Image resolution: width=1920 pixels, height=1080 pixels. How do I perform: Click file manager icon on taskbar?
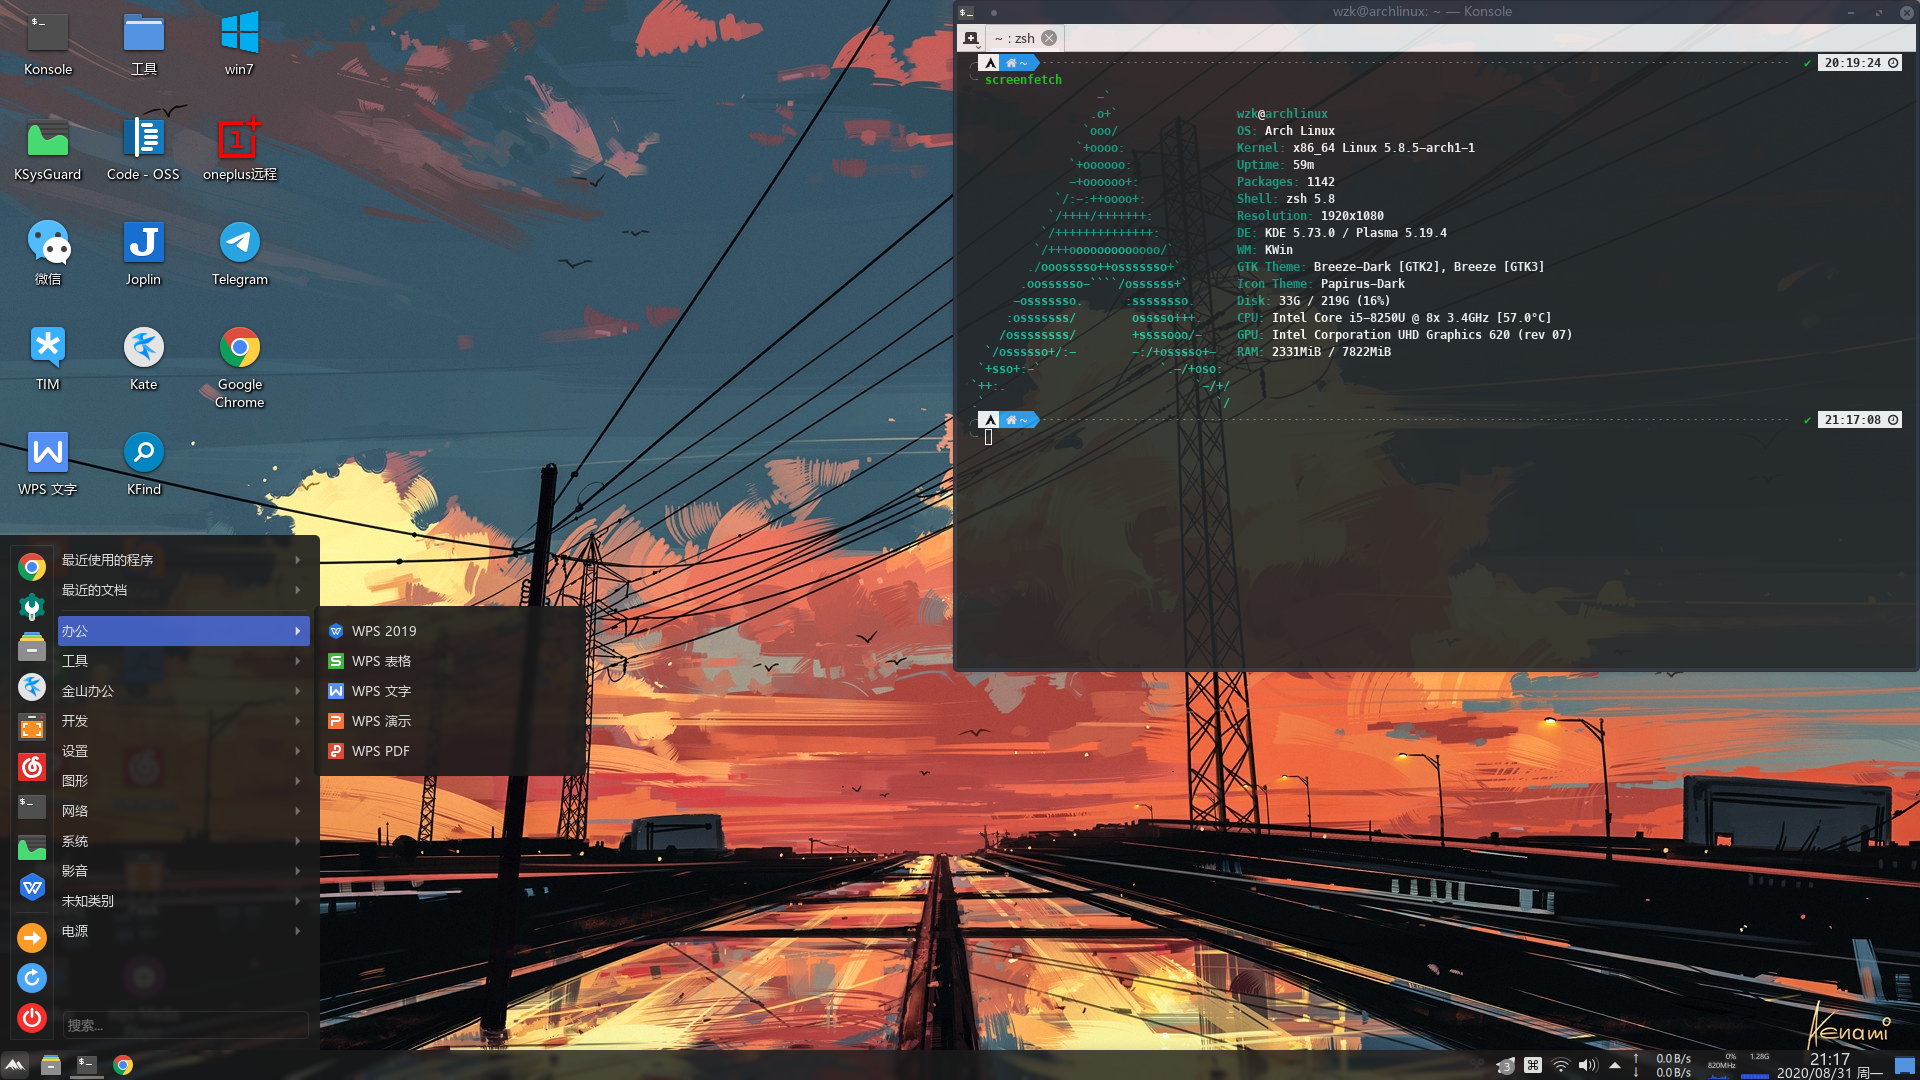coord(51,1065)
